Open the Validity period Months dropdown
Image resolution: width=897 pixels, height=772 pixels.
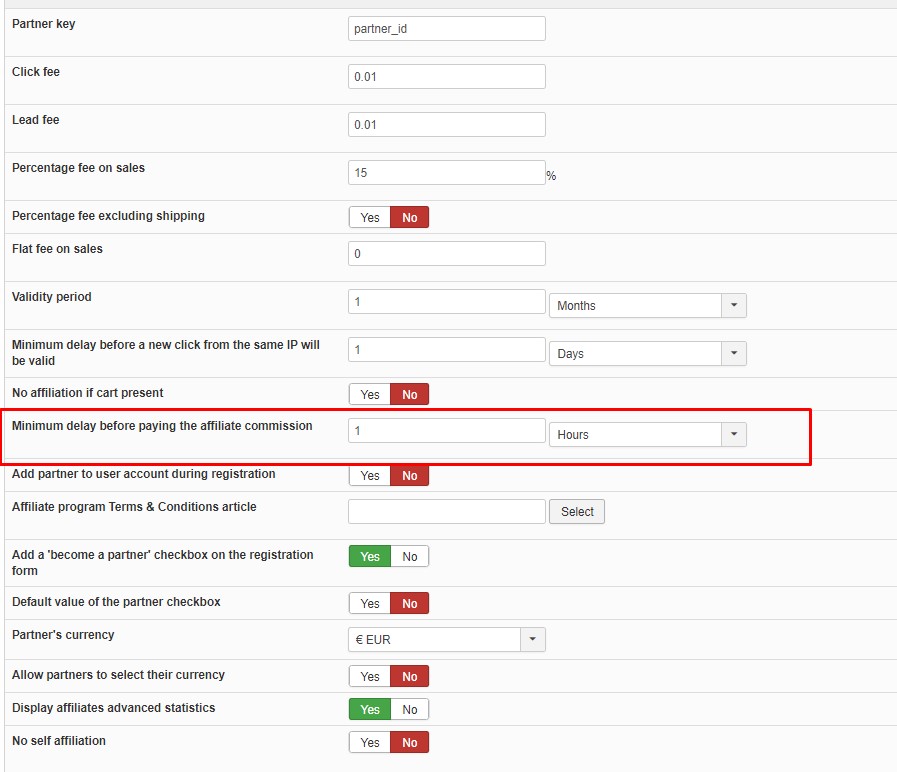648,306
